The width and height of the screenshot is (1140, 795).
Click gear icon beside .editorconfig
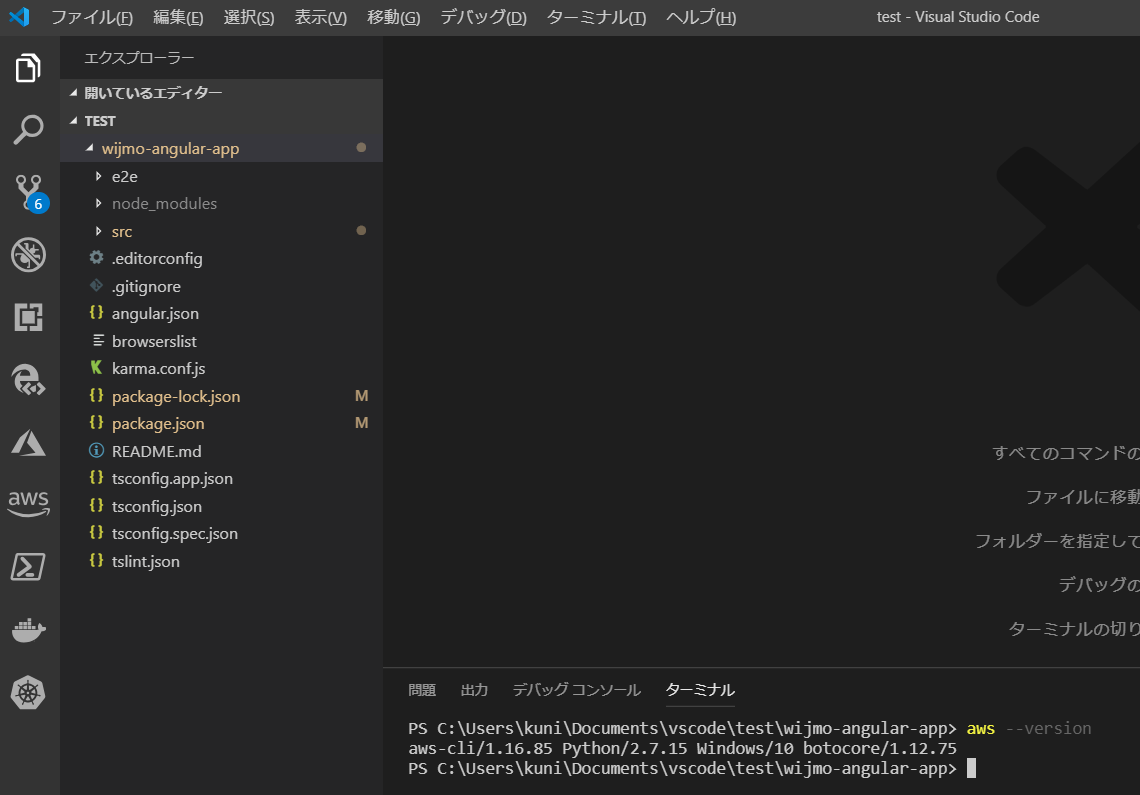[96, 257]
